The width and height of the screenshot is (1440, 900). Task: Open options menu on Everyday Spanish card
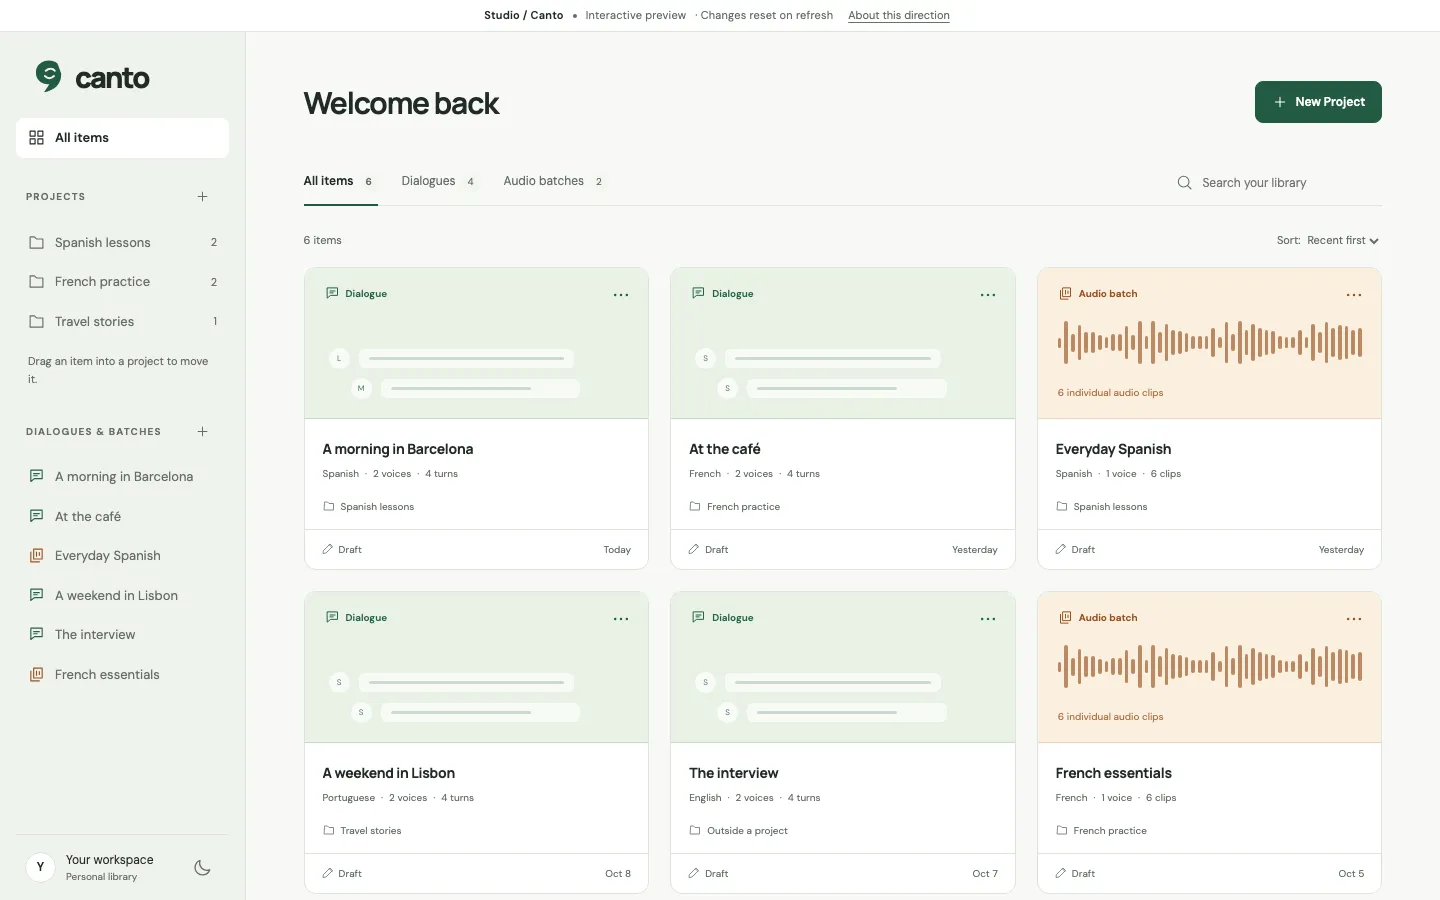1354,295
